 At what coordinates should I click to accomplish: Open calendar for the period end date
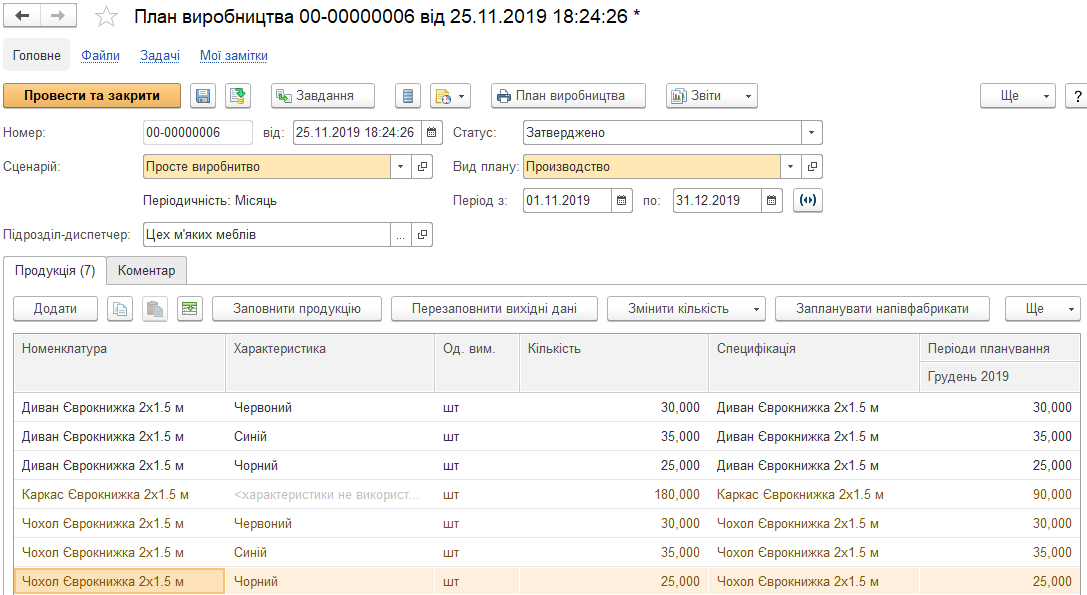pos(771,200)
